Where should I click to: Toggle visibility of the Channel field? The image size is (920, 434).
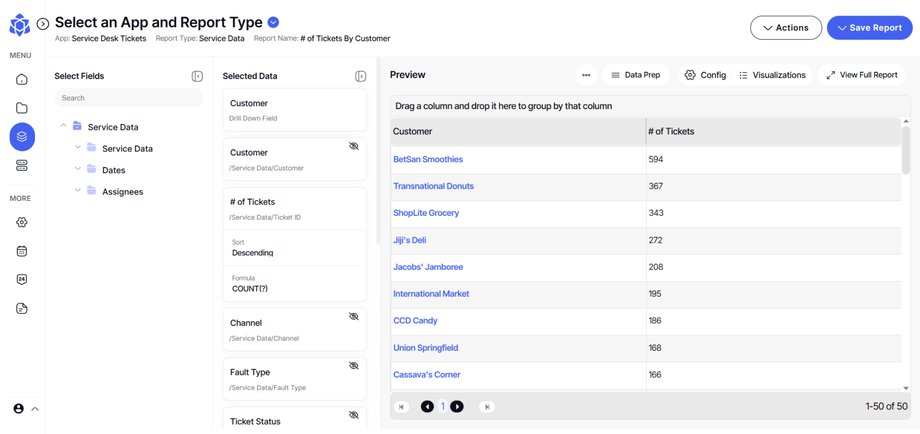353,317
